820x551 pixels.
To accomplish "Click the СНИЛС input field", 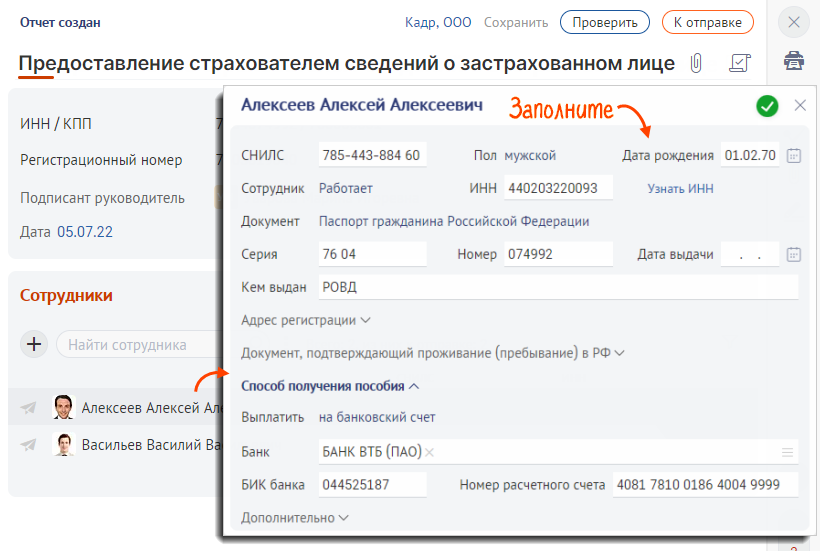I will click(372, 155).
